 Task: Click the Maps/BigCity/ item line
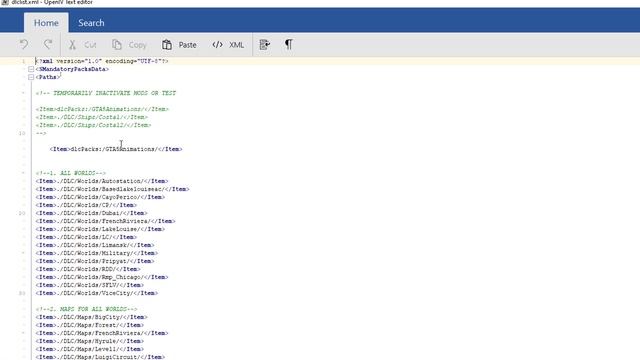(91, 317)
